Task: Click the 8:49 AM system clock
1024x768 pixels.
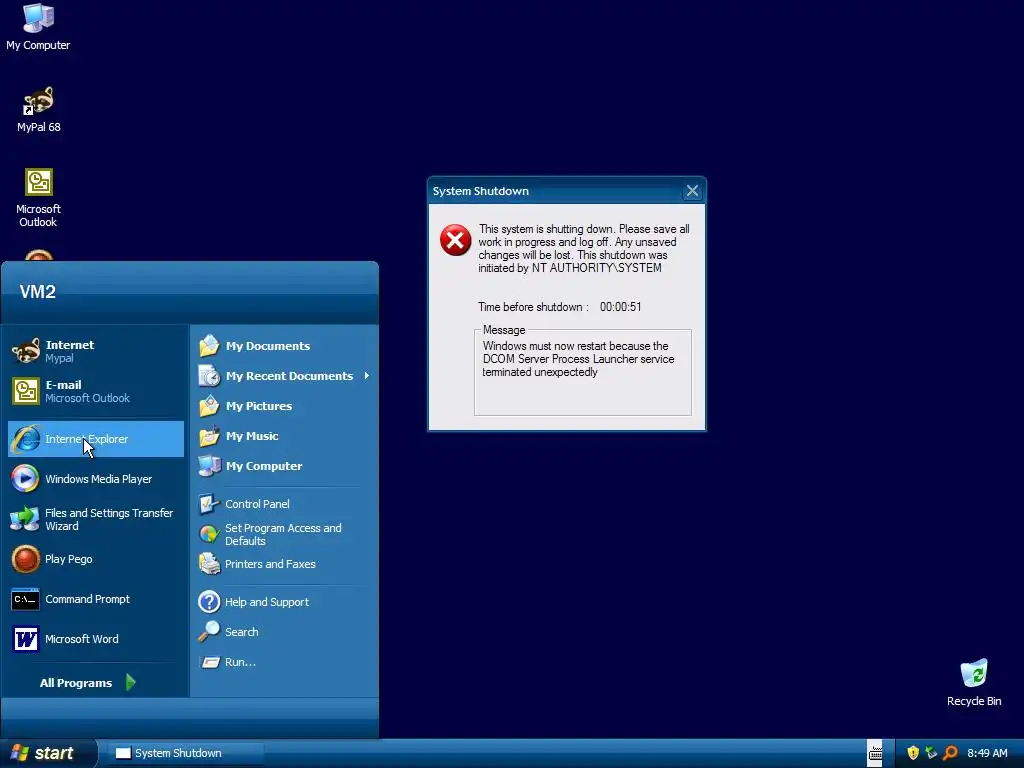Action: tap(987, 753)
